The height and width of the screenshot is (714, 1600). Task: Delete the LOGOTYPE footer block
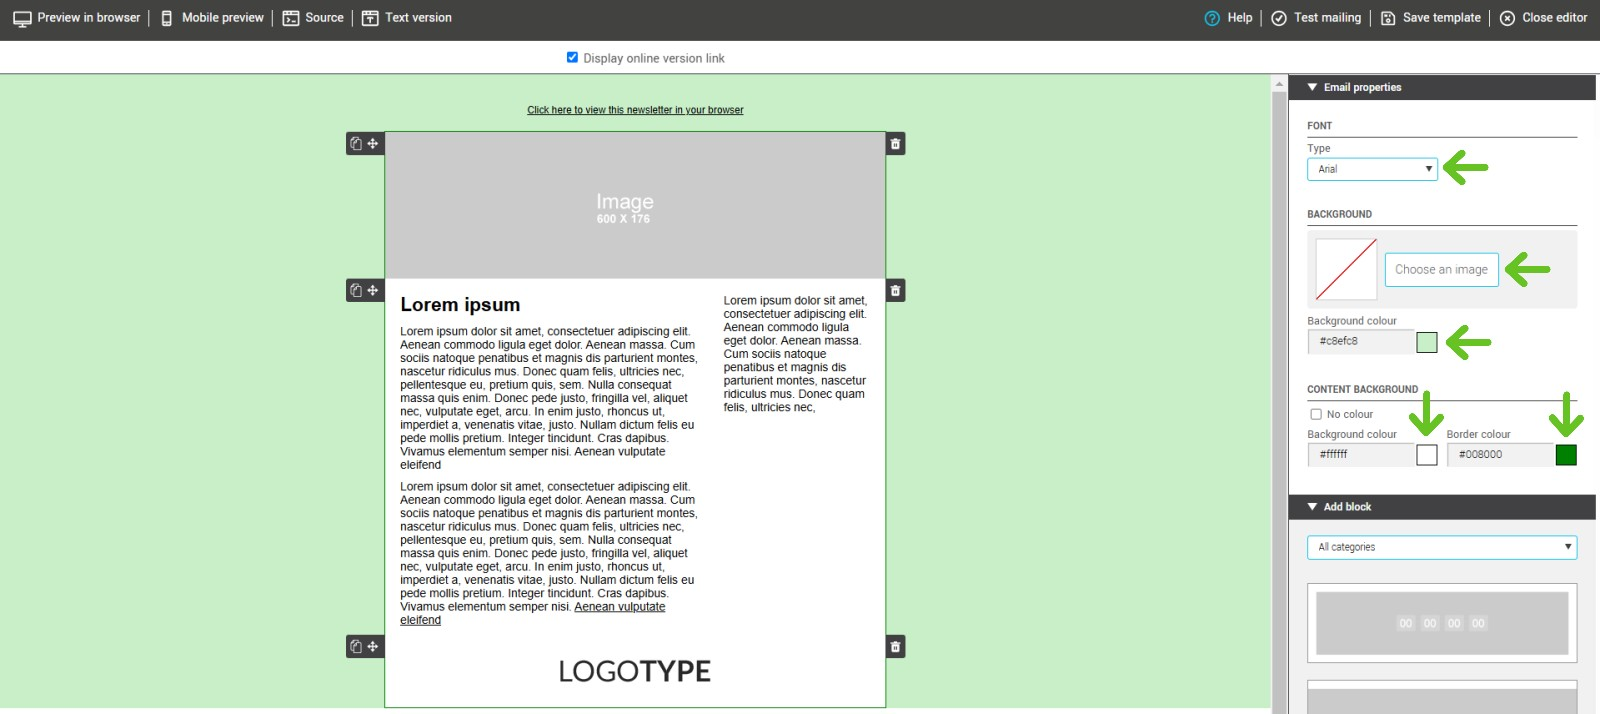tap(895, 647)
